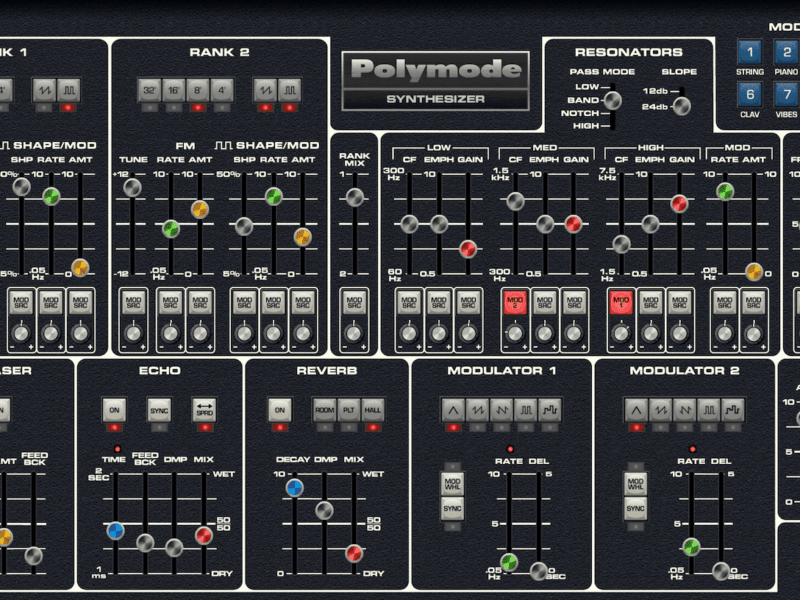Toggle SYNC in Modulator 1
The image size is (800, 600).
(453, 509)
